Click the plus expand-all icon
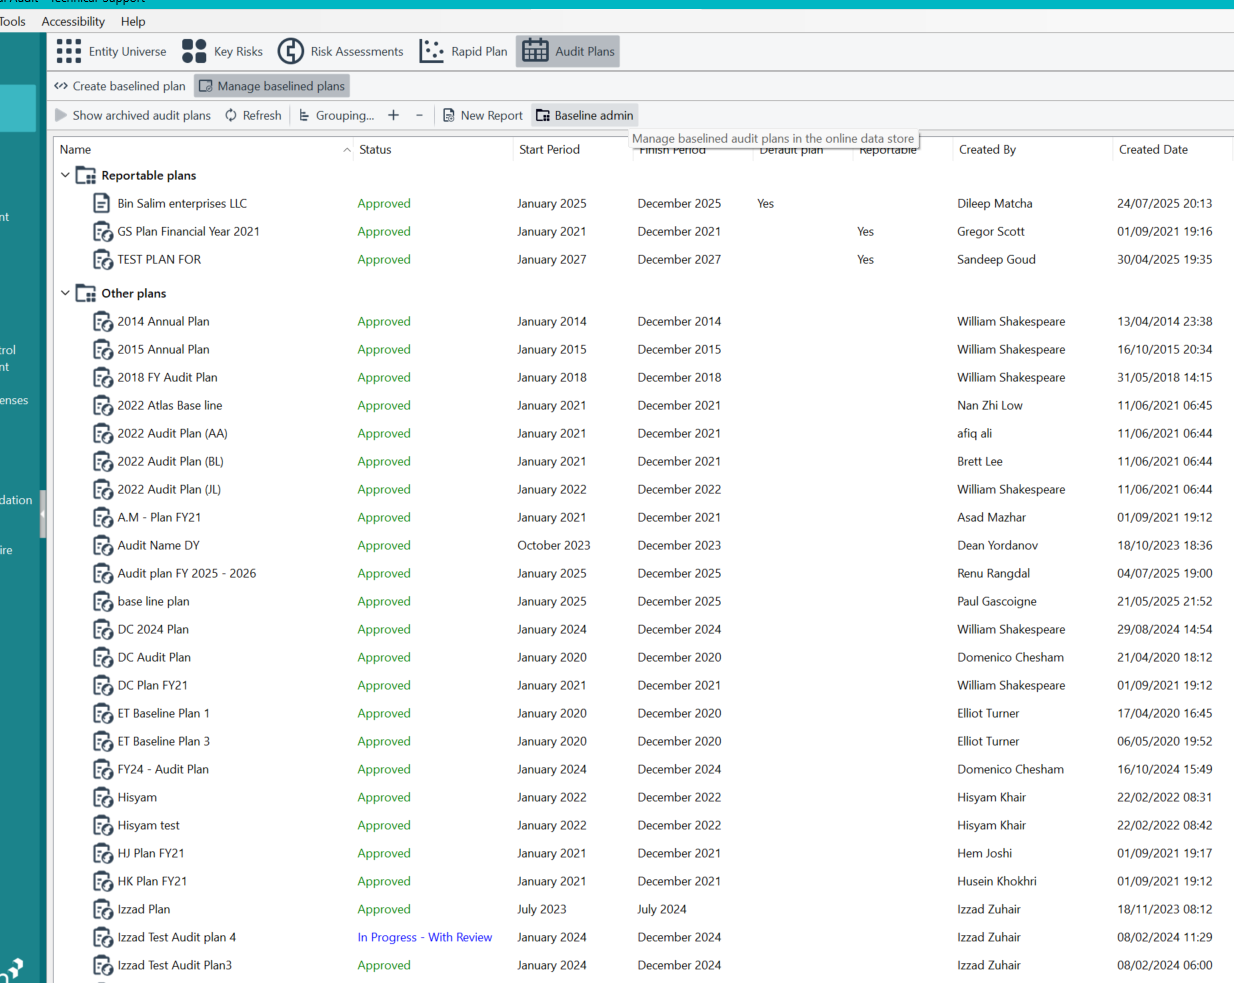This screenshot has height=983, width=1234. 393,115
